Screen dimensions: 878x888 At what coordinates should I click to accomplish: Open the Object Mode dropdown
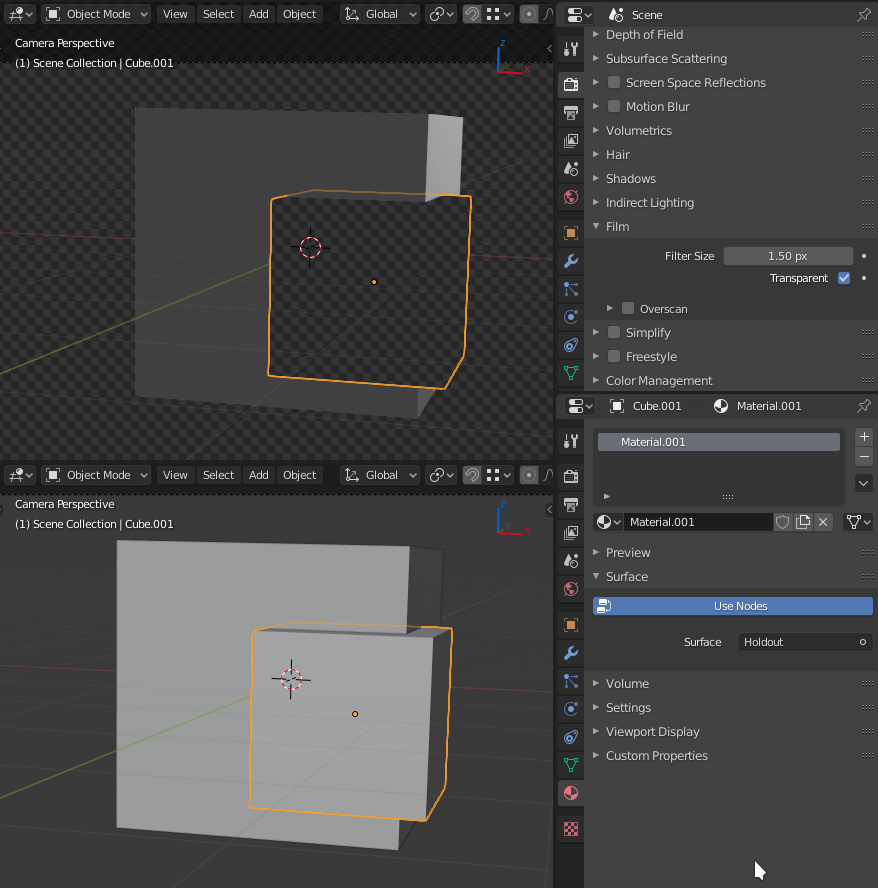(x=96, y=13)
